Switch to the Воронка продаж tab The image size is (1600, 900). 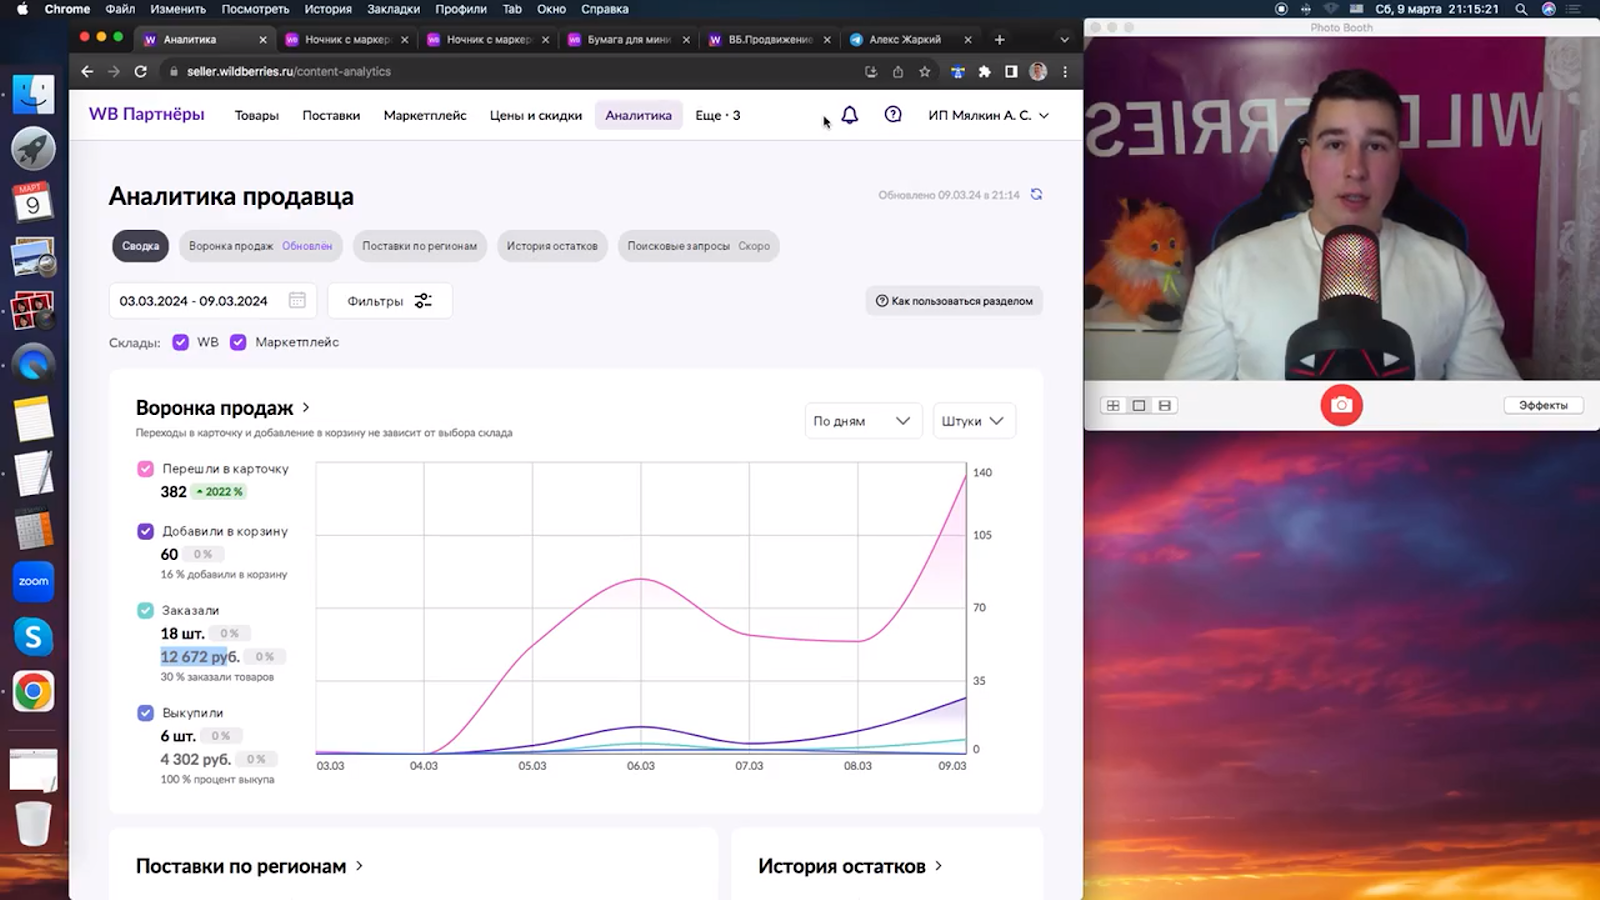click(260, 246)
